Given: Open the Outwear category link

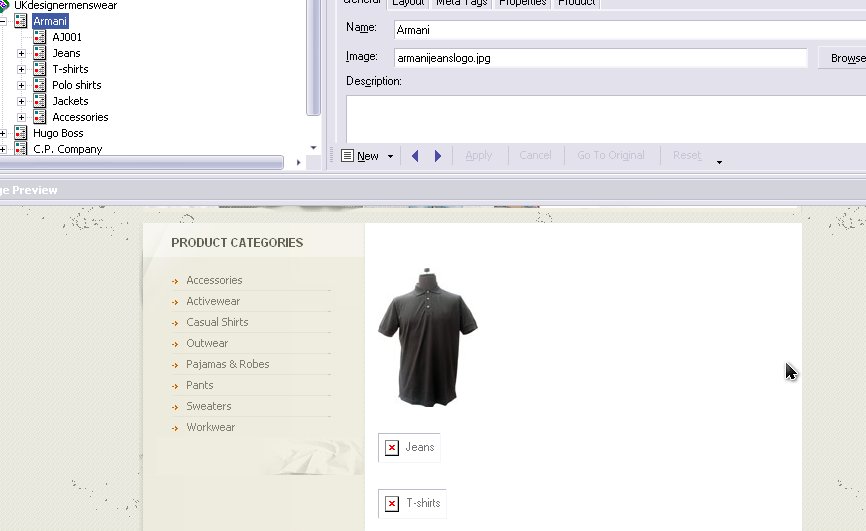Looking at the screenshot, I should pos(207,343).
